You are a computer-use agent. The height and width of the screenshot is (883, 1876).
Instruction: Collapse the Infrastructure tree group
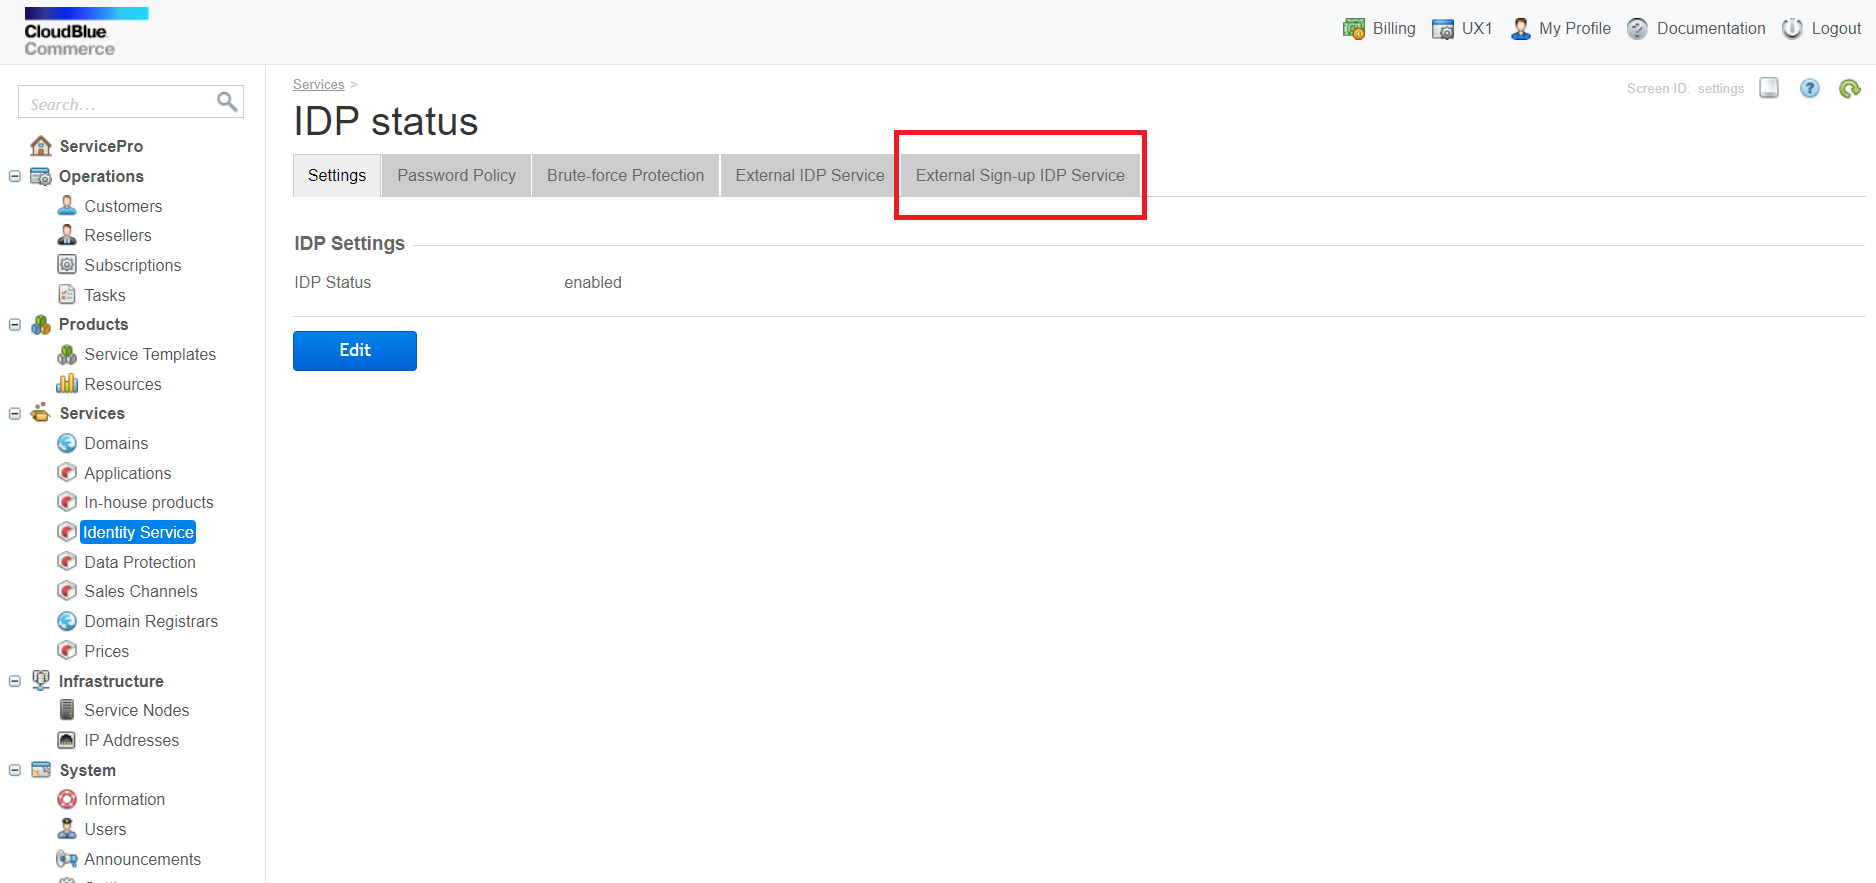point(15,681)
